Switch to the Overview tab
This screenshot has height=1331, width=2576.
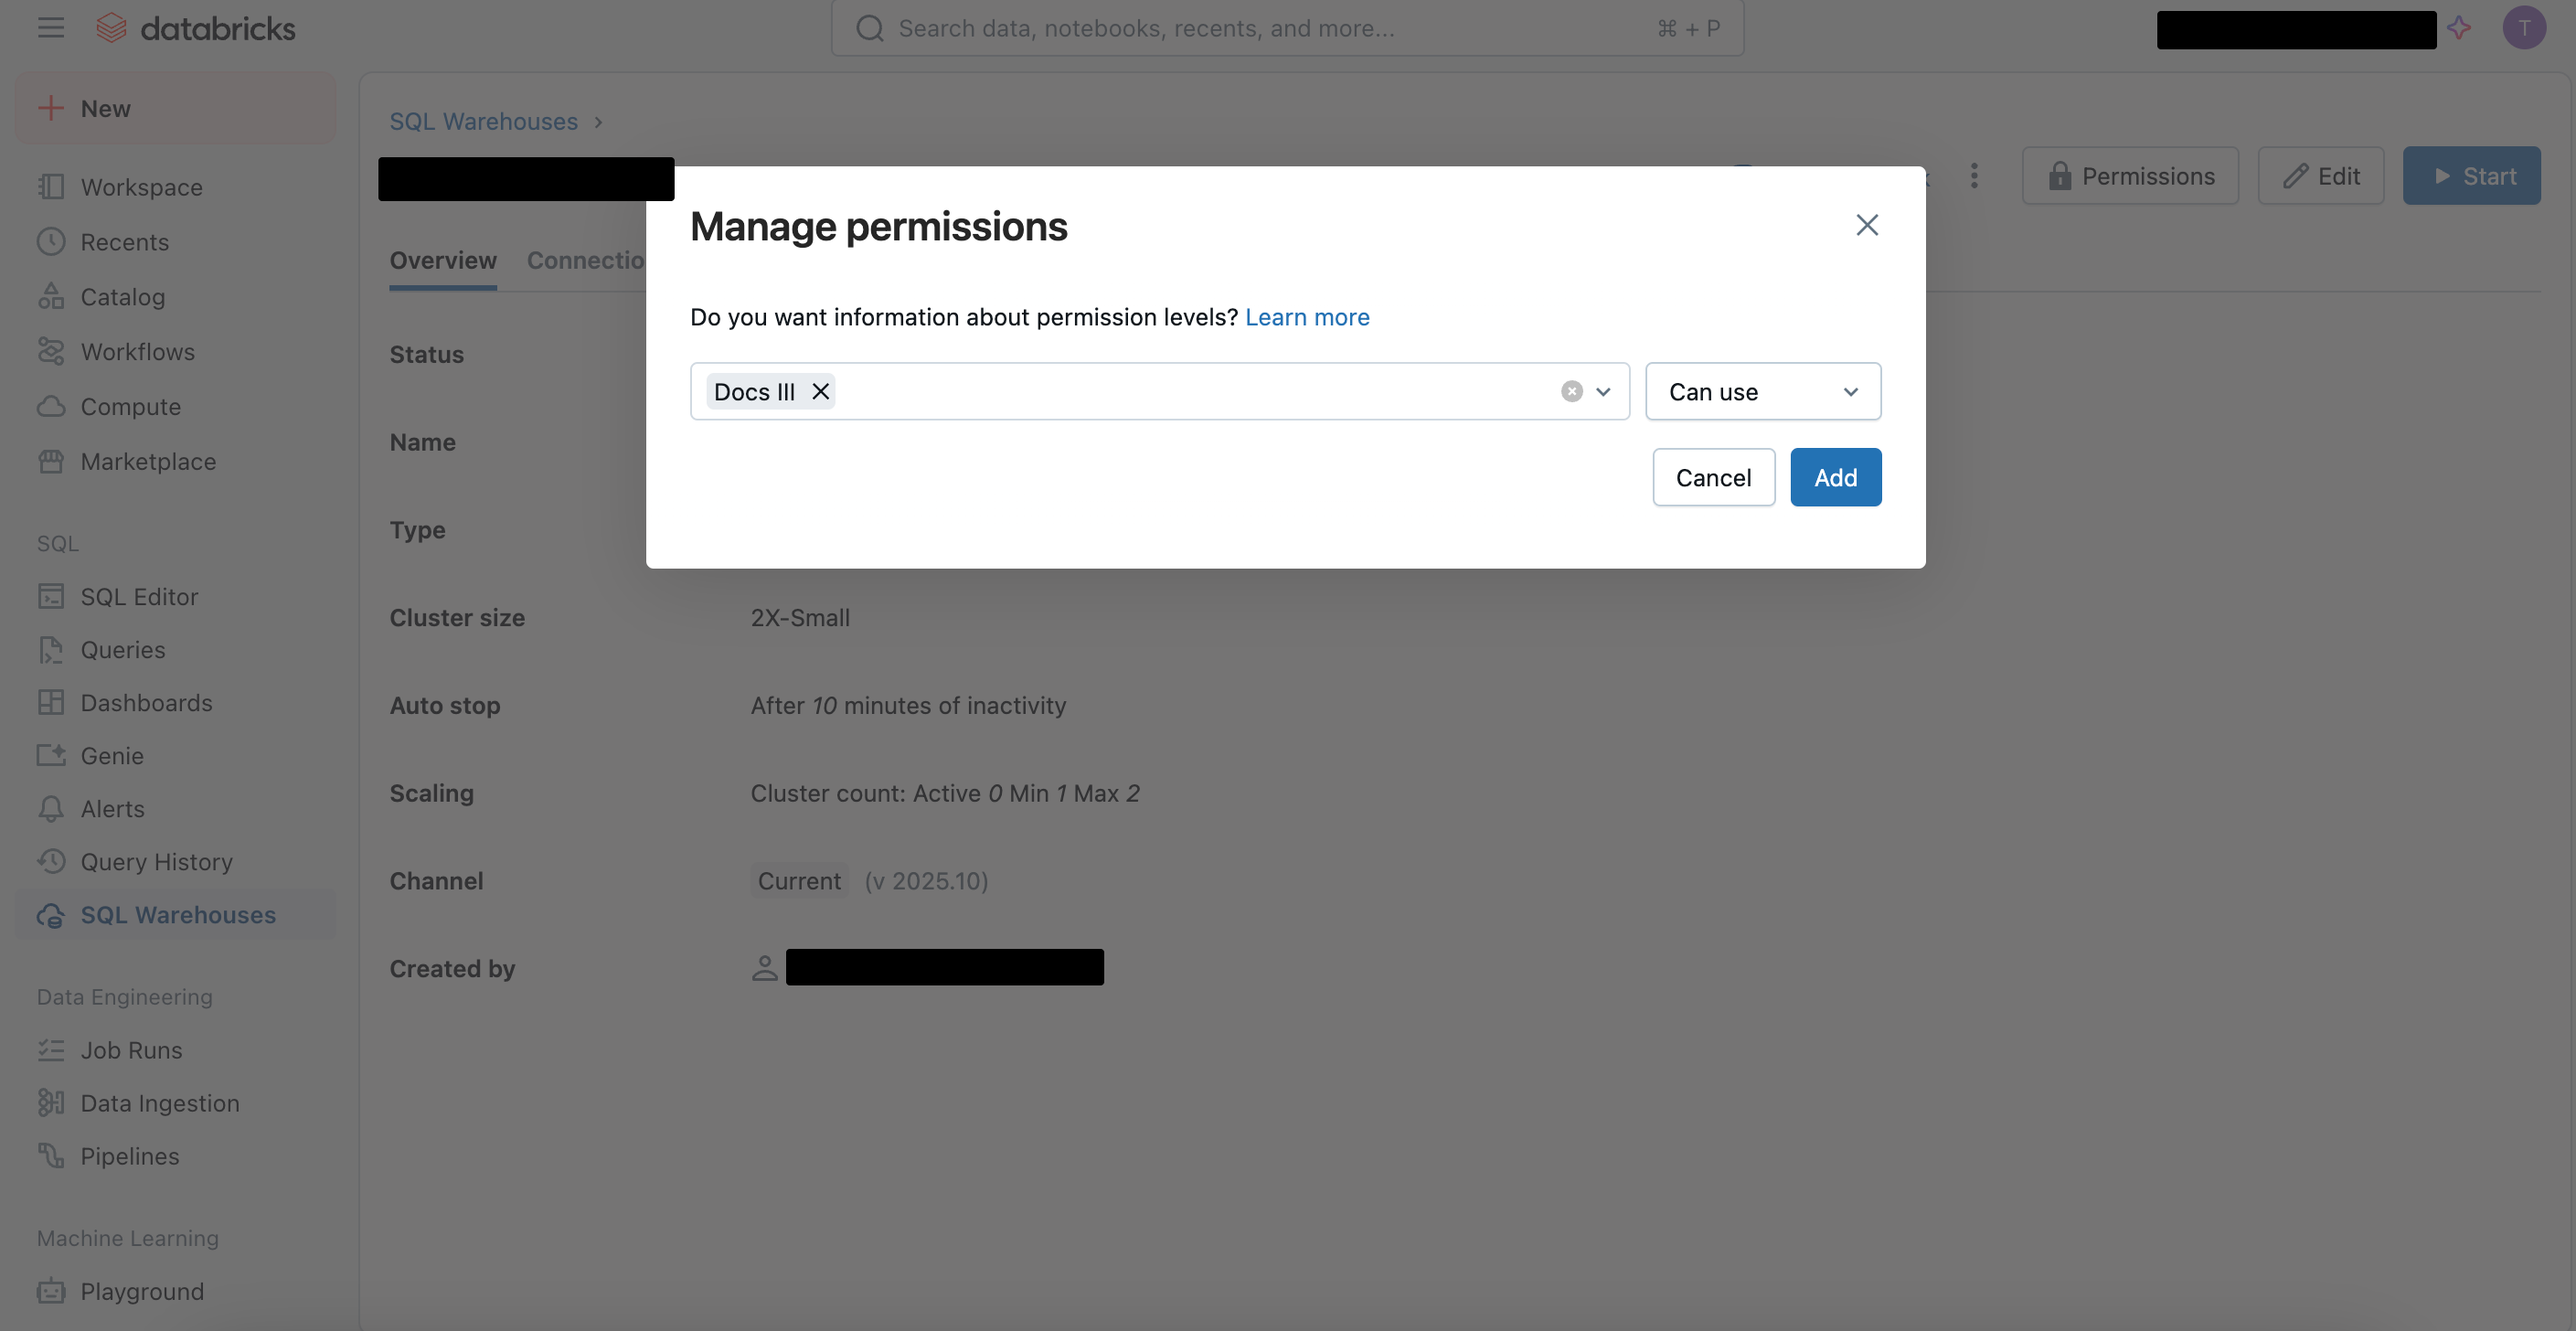tap(443, 260)
